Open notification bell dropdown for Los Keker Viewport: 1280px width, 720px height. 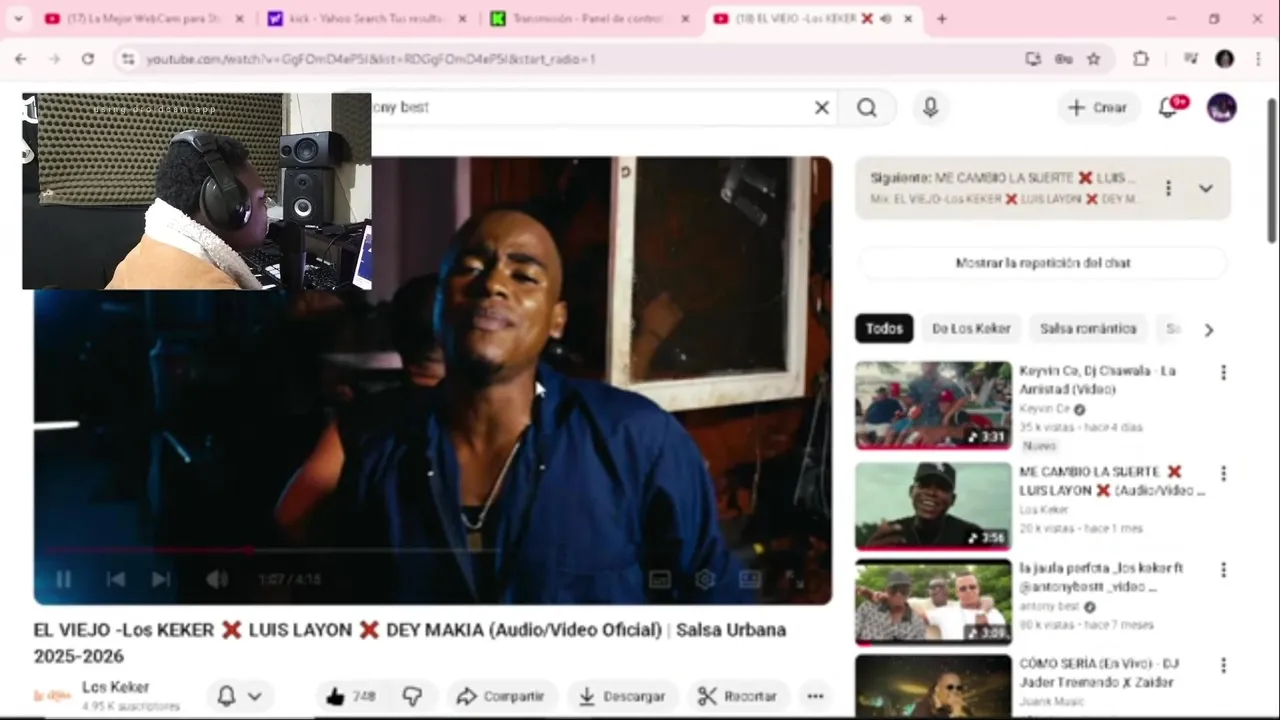(240, 696)
